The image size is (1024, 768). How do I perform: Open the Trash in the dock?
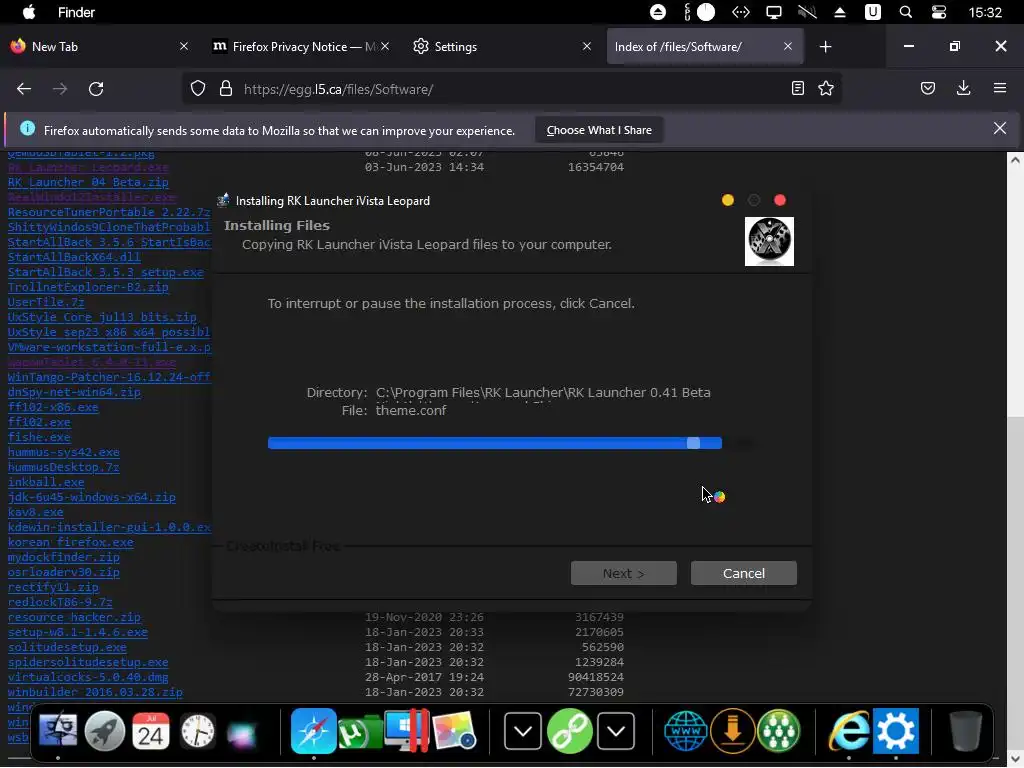click(965, 731)
